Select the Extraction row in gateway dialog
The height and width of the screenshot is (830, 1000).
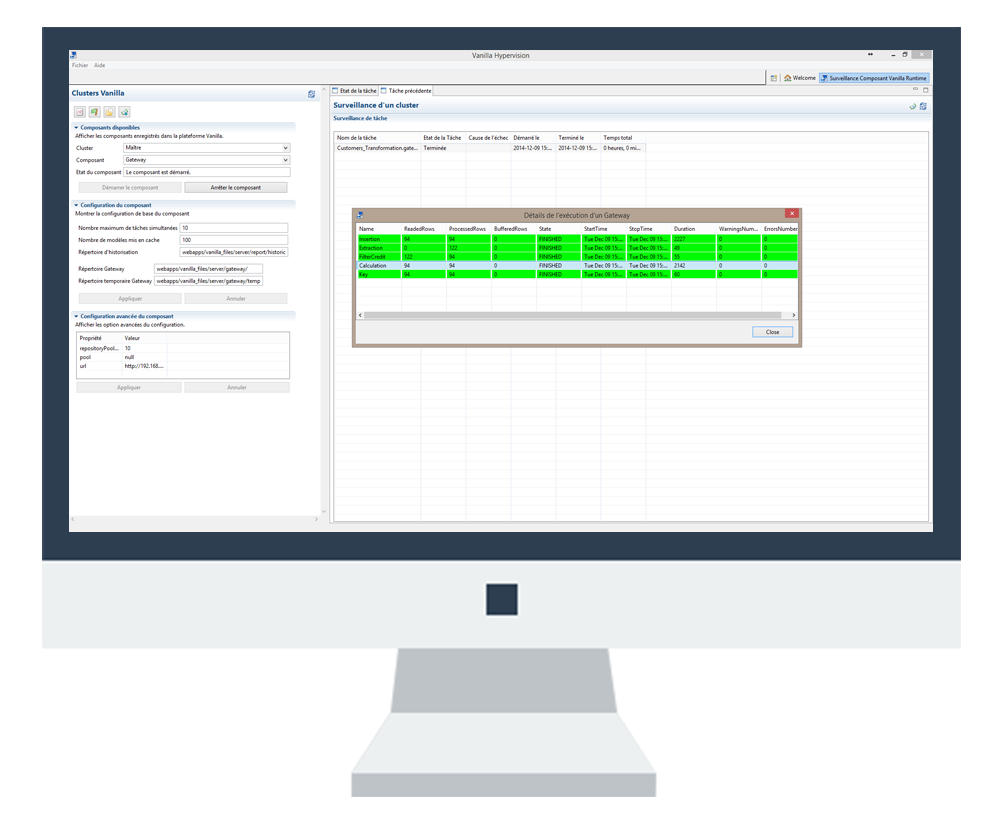click(577, 248)
